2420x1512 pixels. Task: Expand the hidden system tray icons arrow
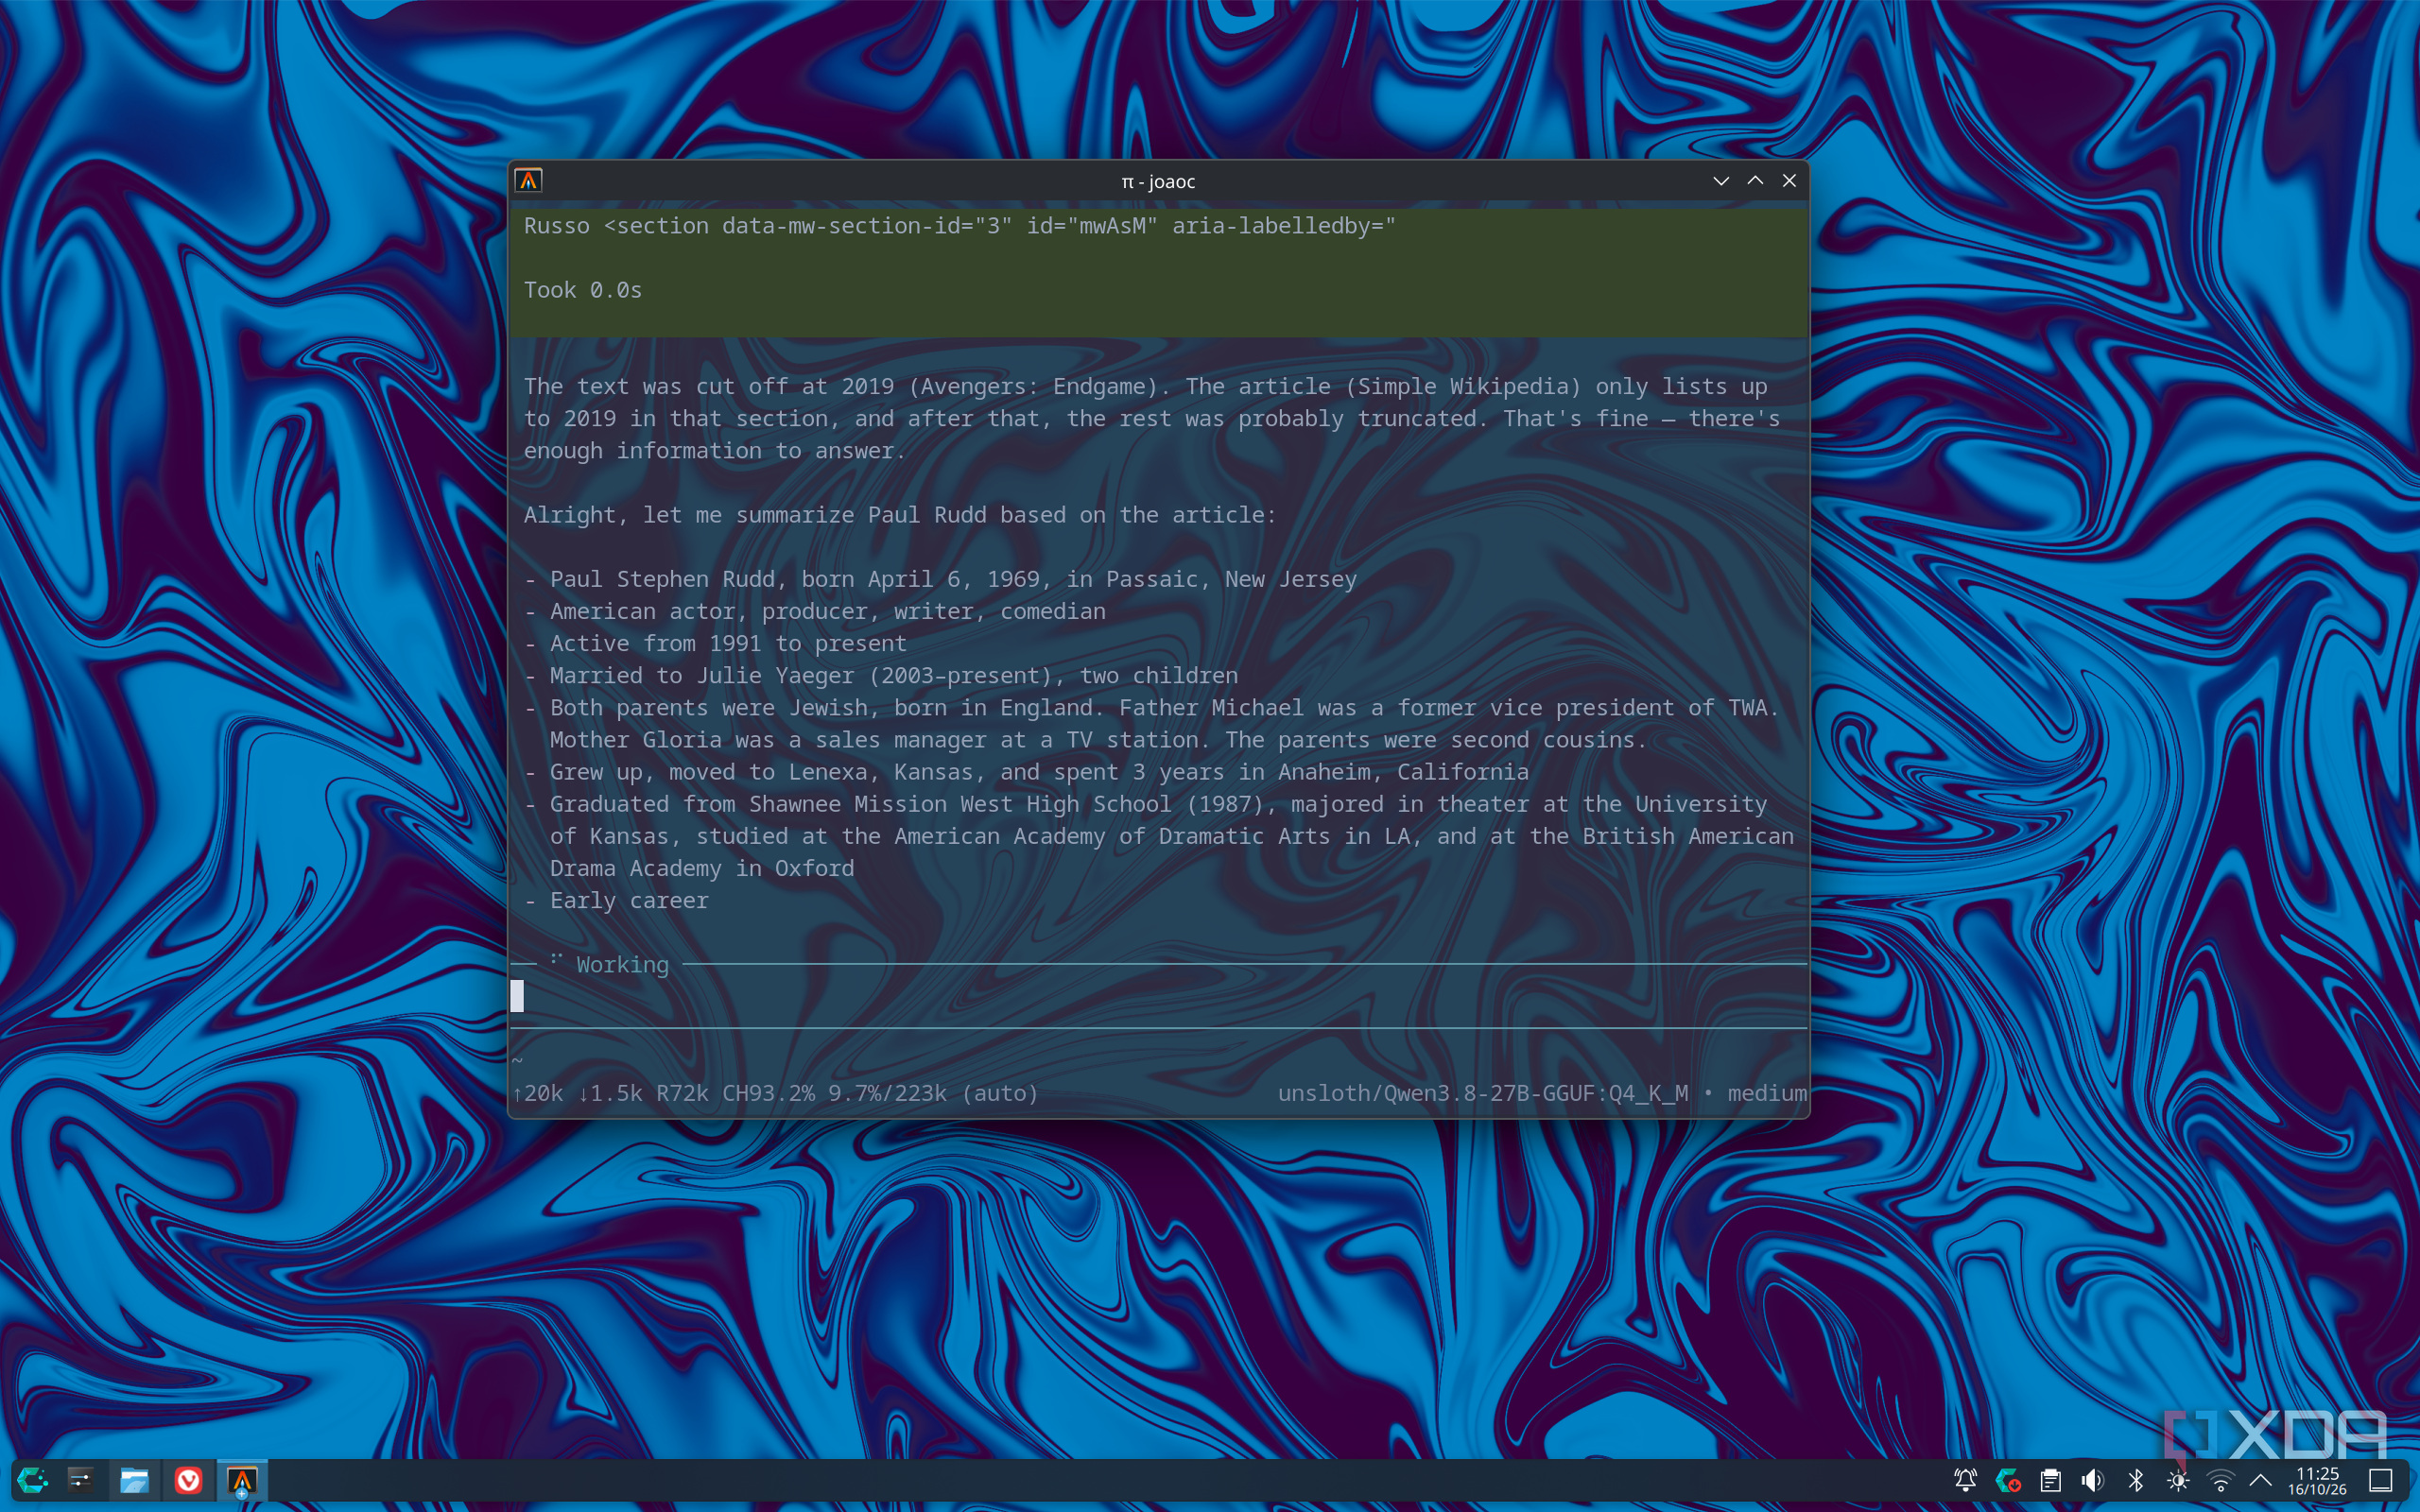(2261, 1480)
